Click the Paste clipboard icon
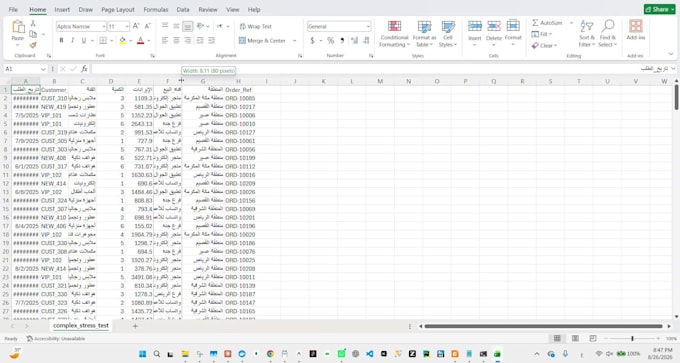680x363 pixels. (x=18, y=27)
